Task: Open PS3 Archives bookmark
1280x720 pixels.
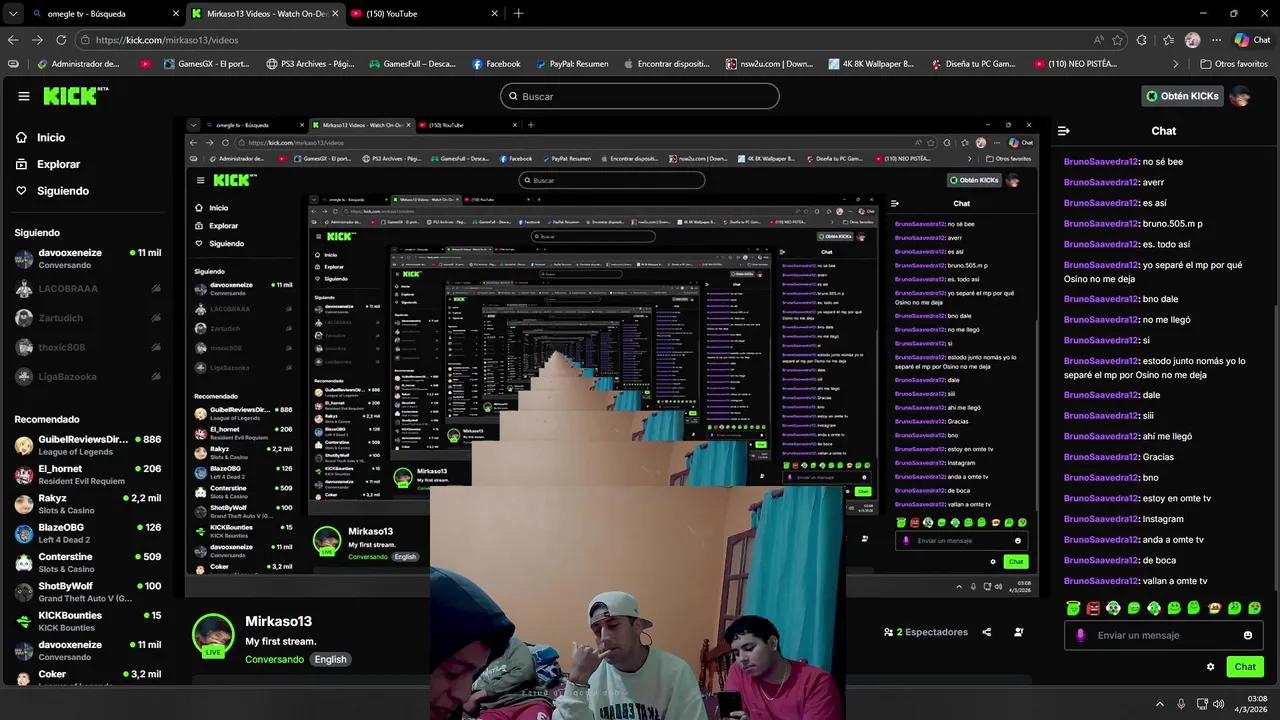Action: point(311,64)
